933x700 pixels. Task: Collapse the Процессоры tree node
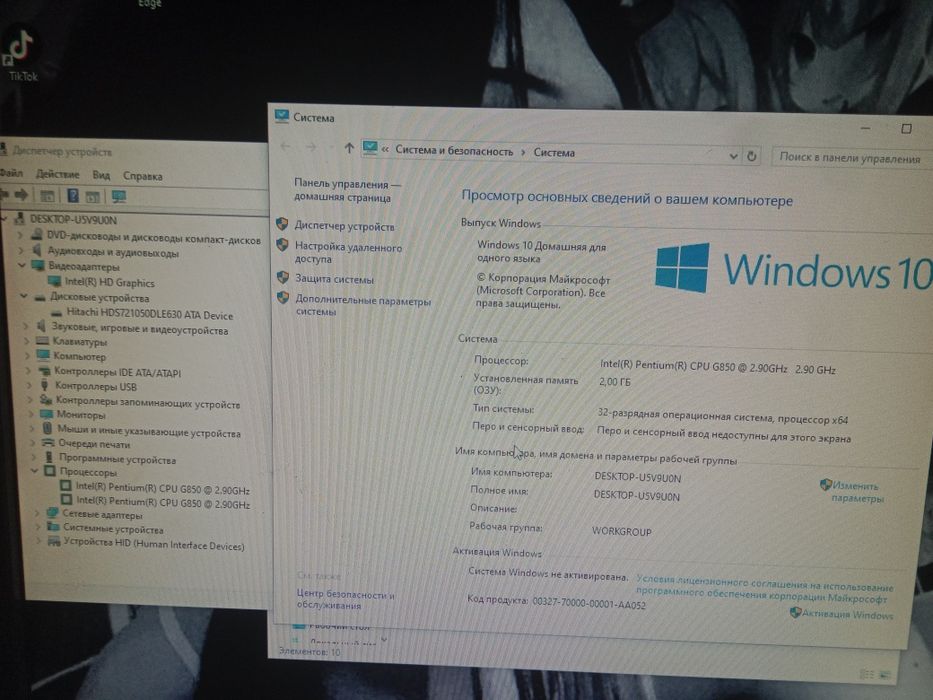[35, 471]
